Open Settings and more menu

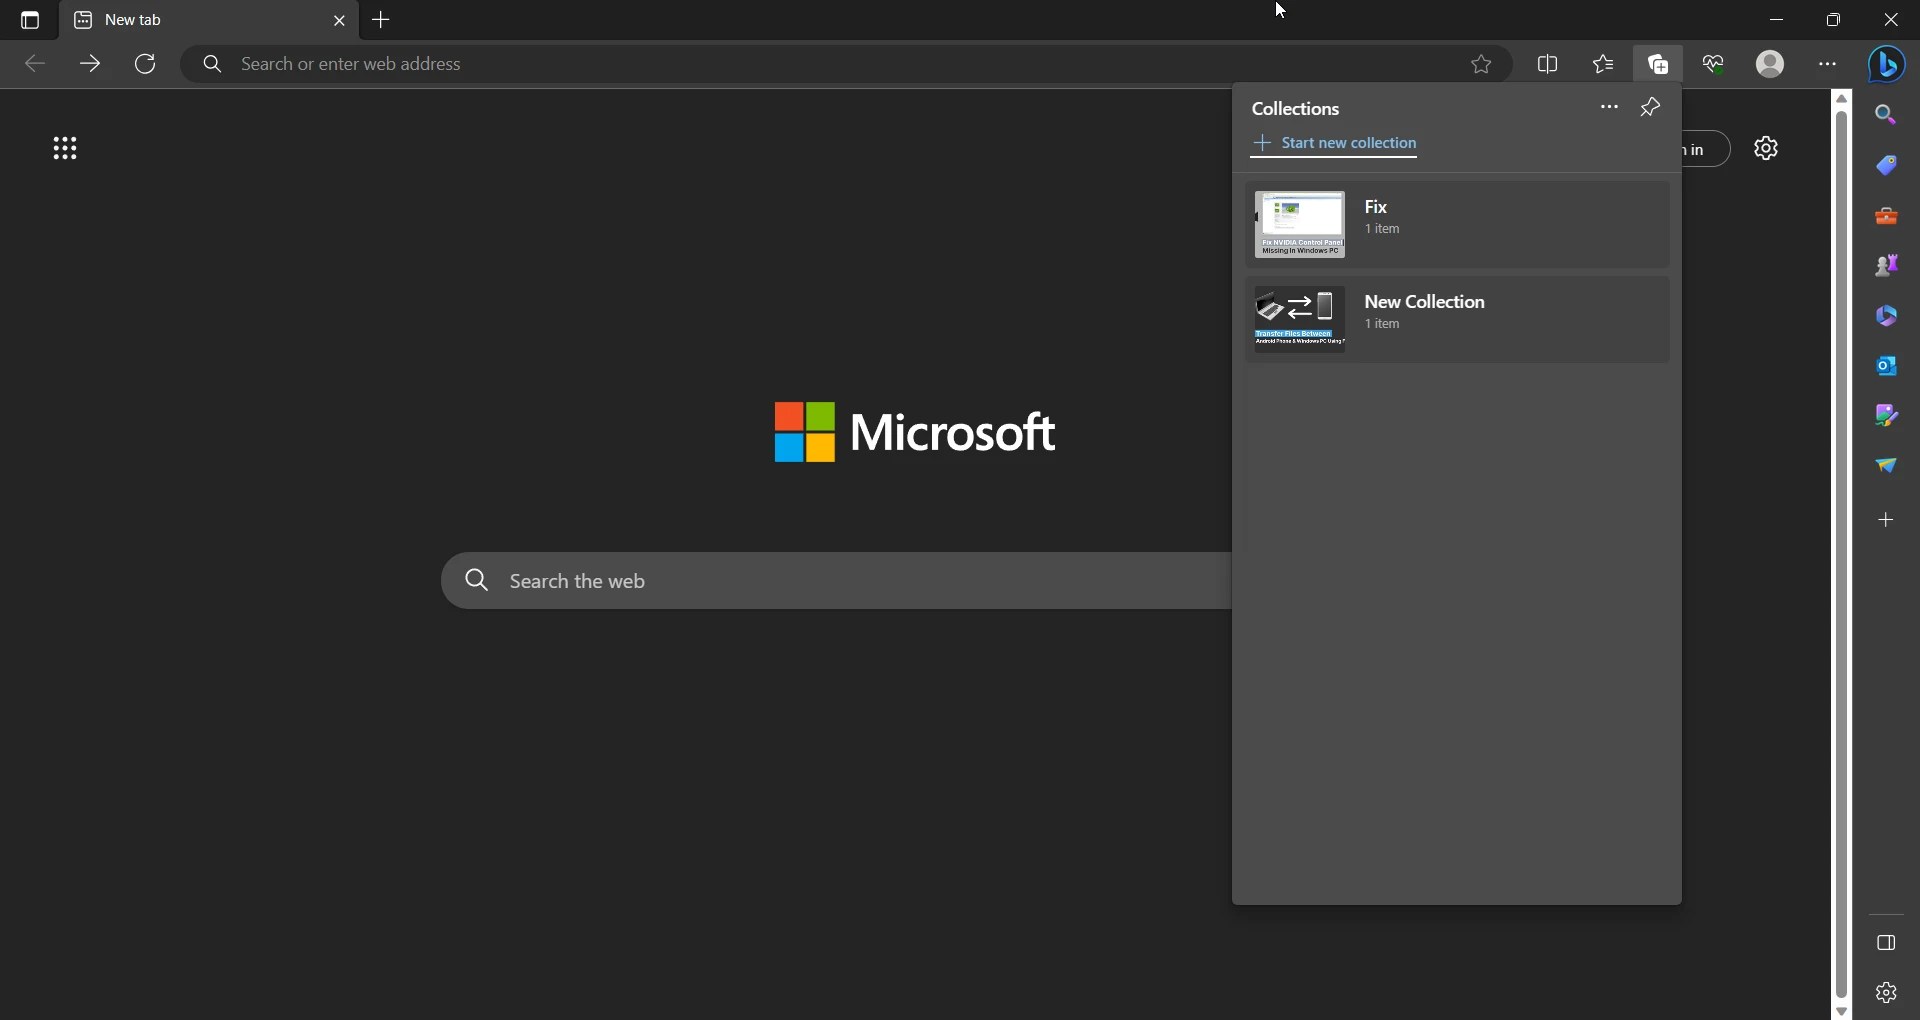1830,65
